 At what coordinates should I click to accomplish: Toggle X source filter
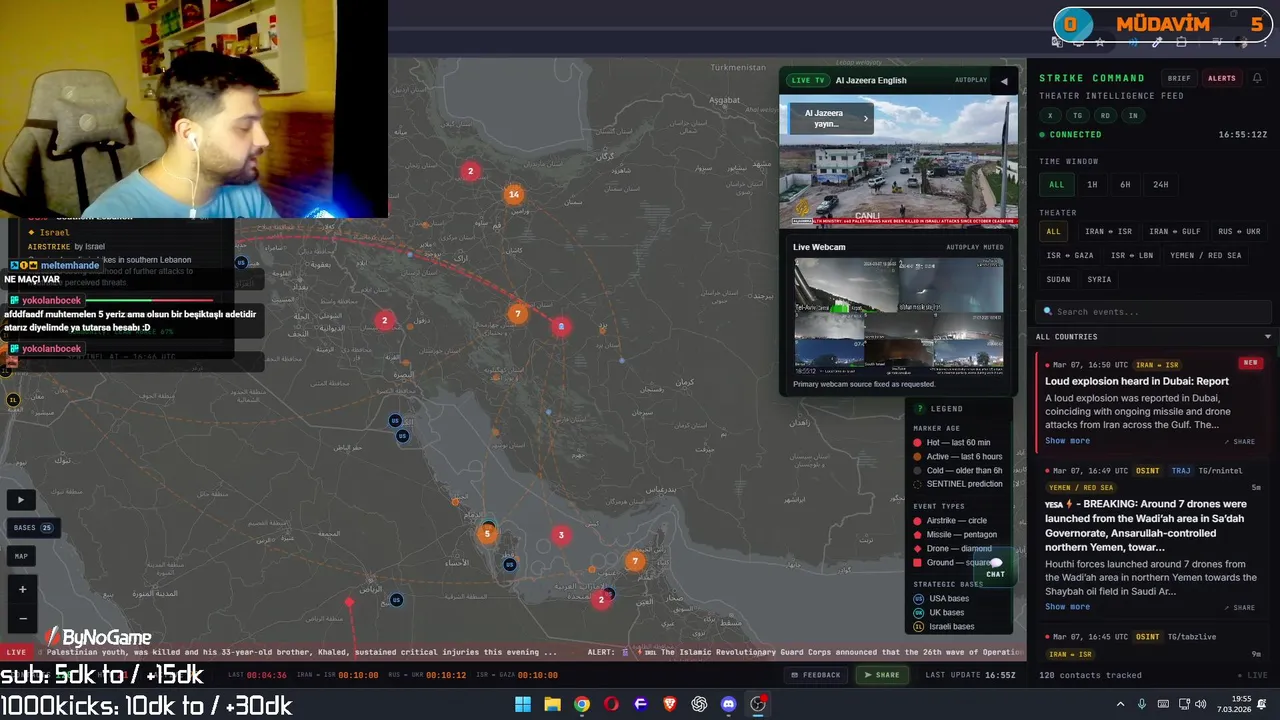click(x=1050, y=116)
